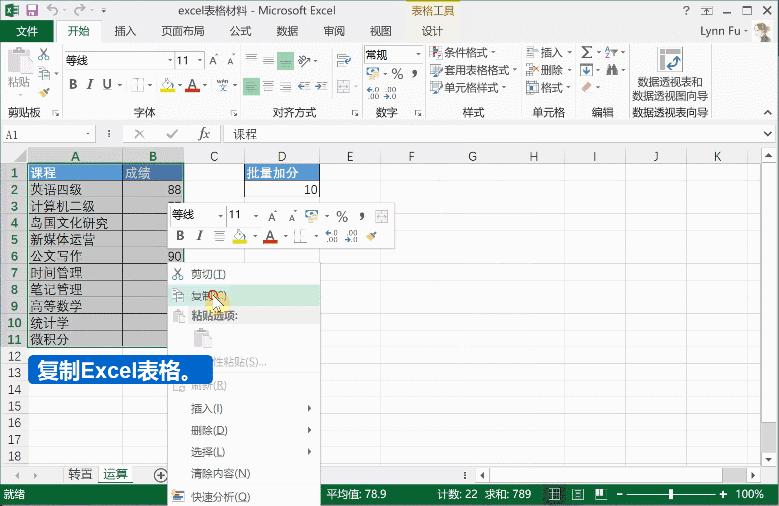Apply Italic in the ribbon font group
779x506 pixels.
click(x=90, y=84)
